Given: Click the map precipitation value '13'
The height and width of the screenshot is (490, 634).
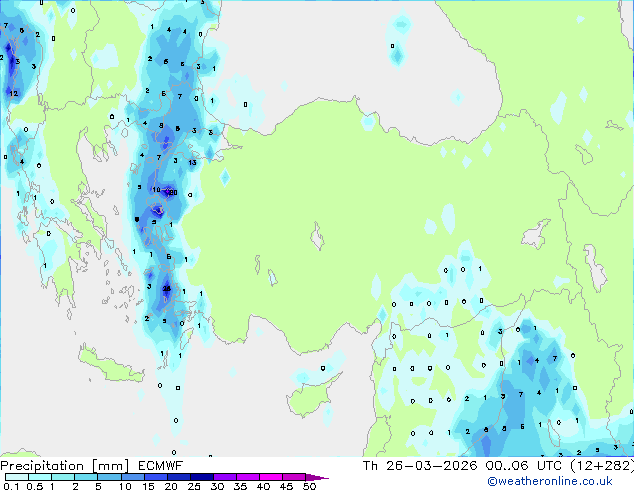Looking at the screenshot, I should coord(192,163).
